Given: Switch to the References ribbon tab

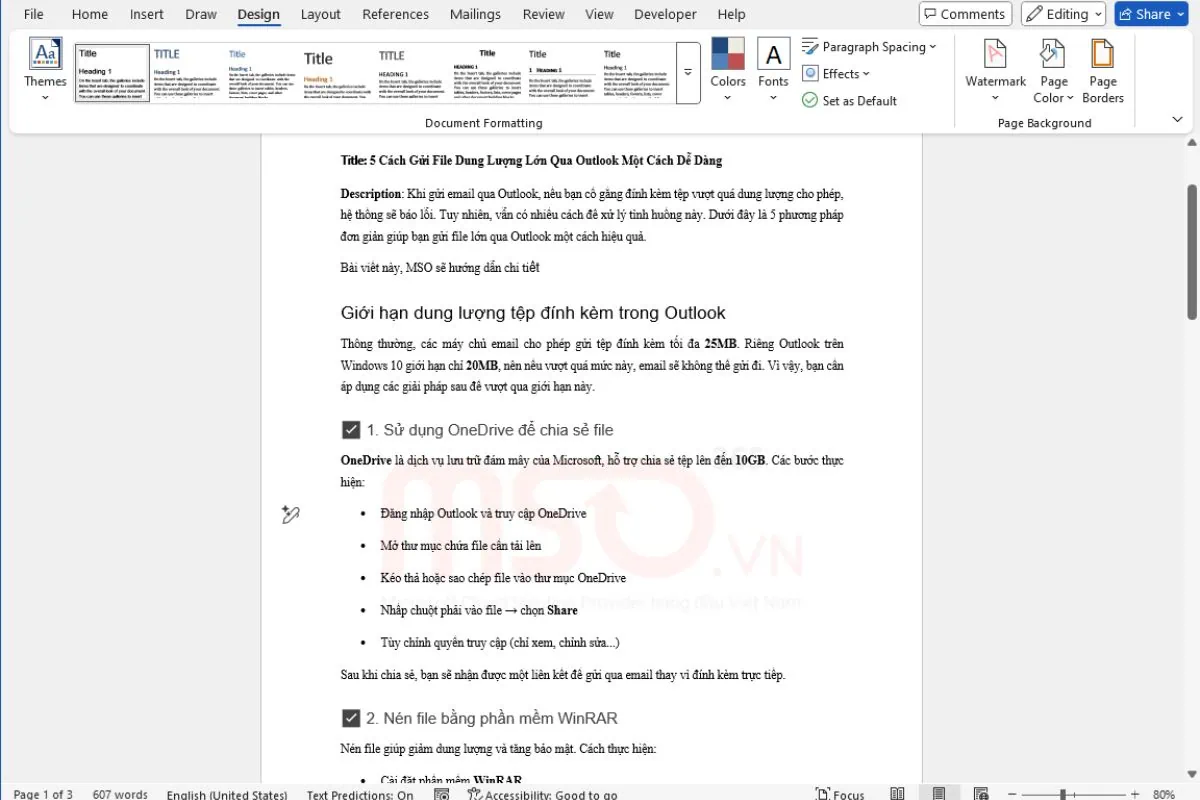Looking at the screenshot, I should click(395, 14).
